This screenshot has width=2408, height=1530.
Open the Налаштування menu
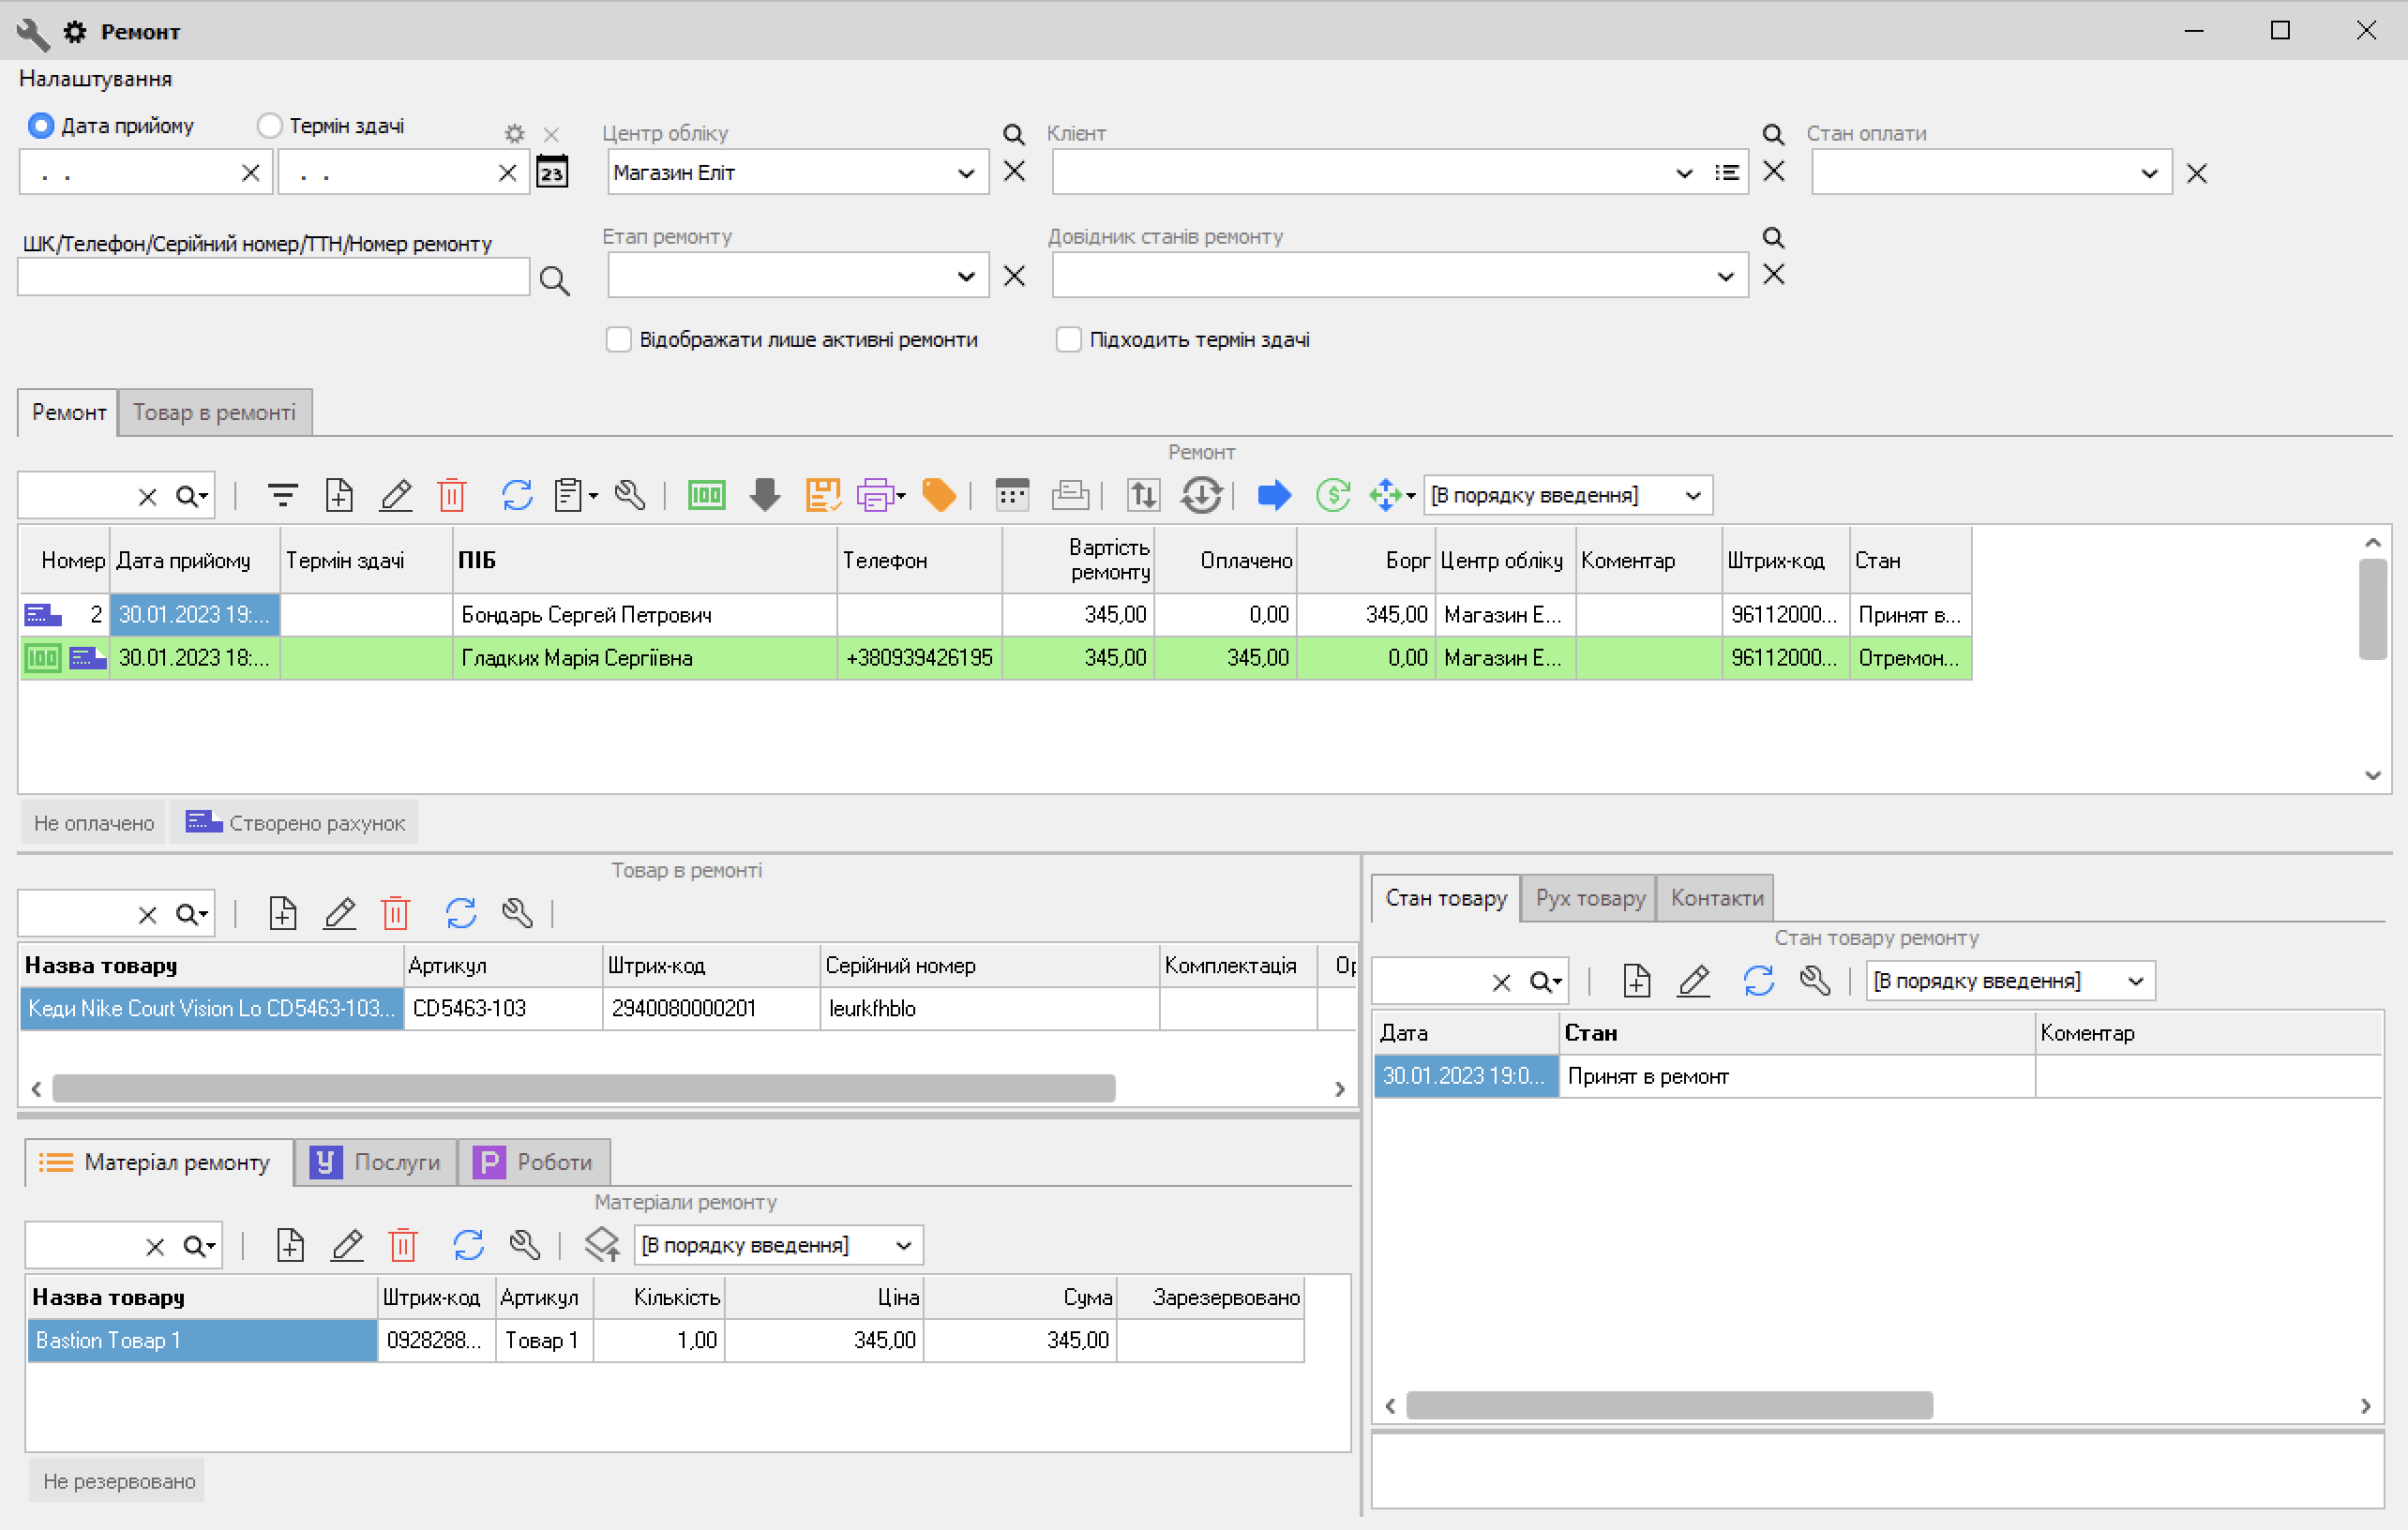pyautogui.click(x=95, y=79)
